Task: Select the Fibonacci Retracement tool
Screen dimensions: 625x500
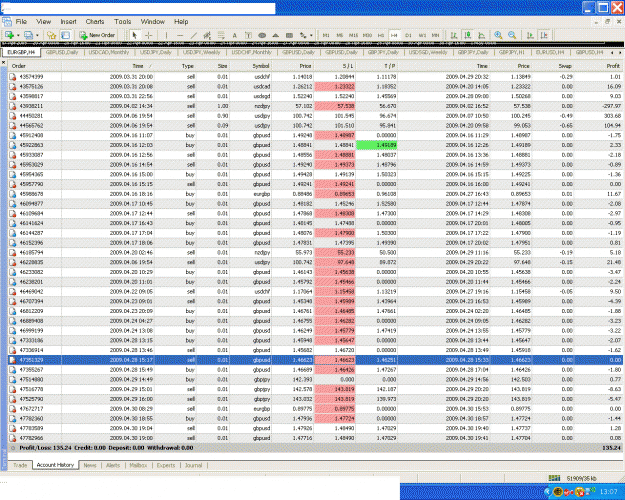Action: tap(221, 35)
